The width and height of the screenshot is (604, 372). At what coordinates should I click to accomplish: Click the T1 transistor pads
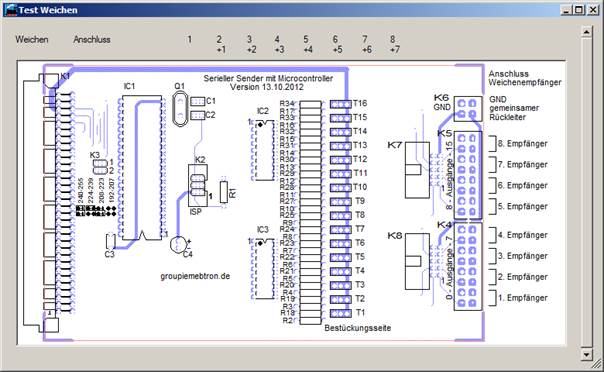point(341,313)
